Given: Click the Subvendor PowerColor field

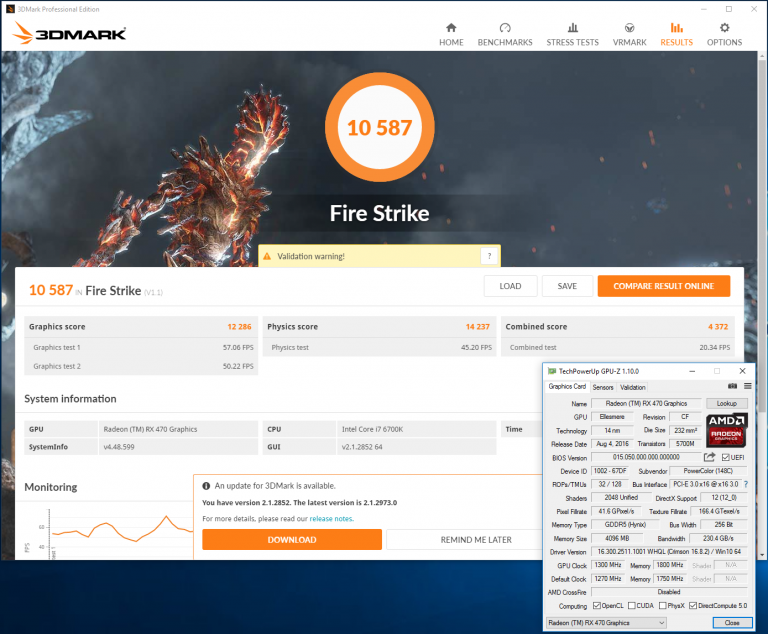Looking at the screenshot, I should 708,471.
